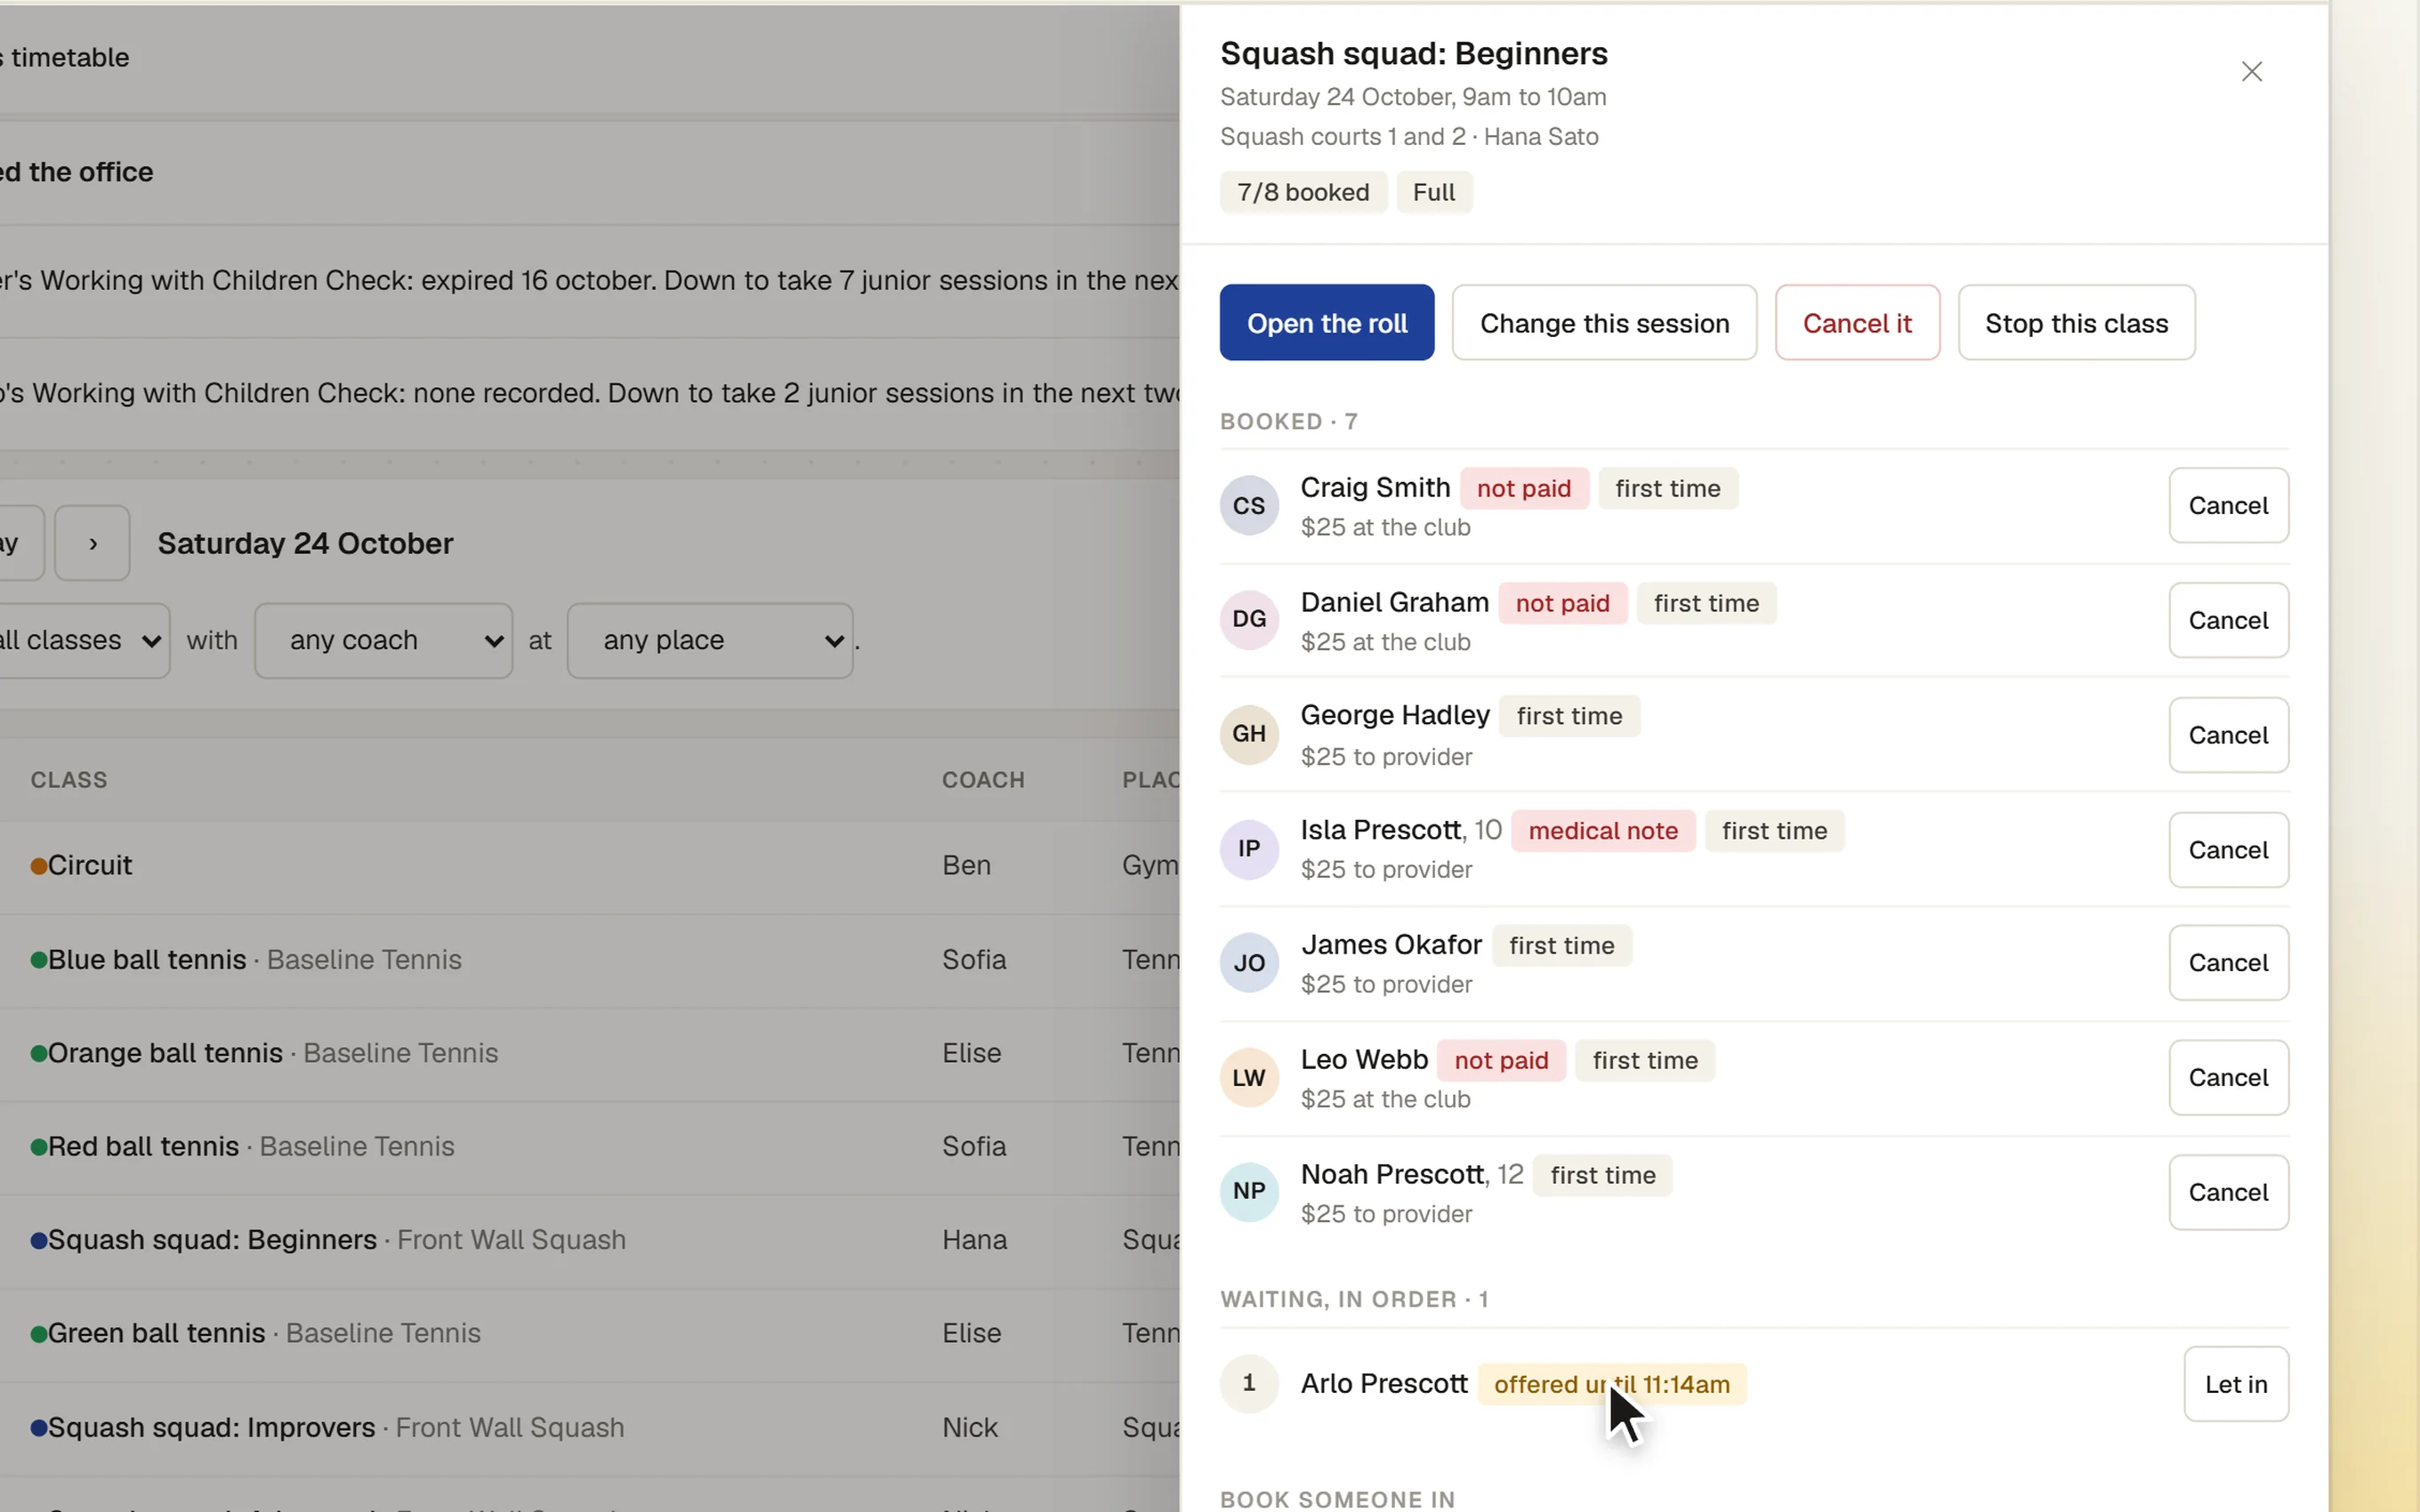Cancel James Okafor's booking

pyautogui.click(x=2228, y=963)
